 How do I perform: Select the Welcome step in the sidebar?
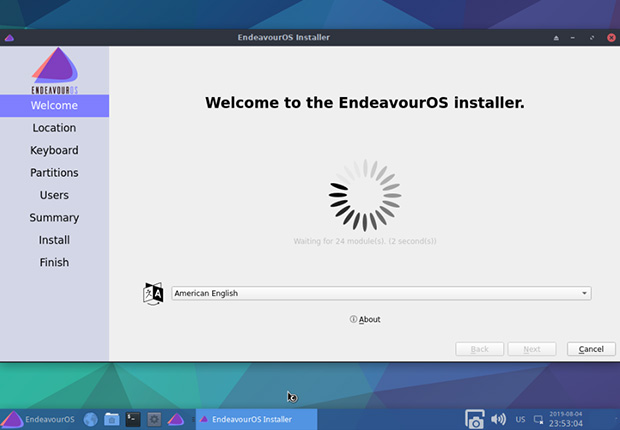tap(55, 106)
